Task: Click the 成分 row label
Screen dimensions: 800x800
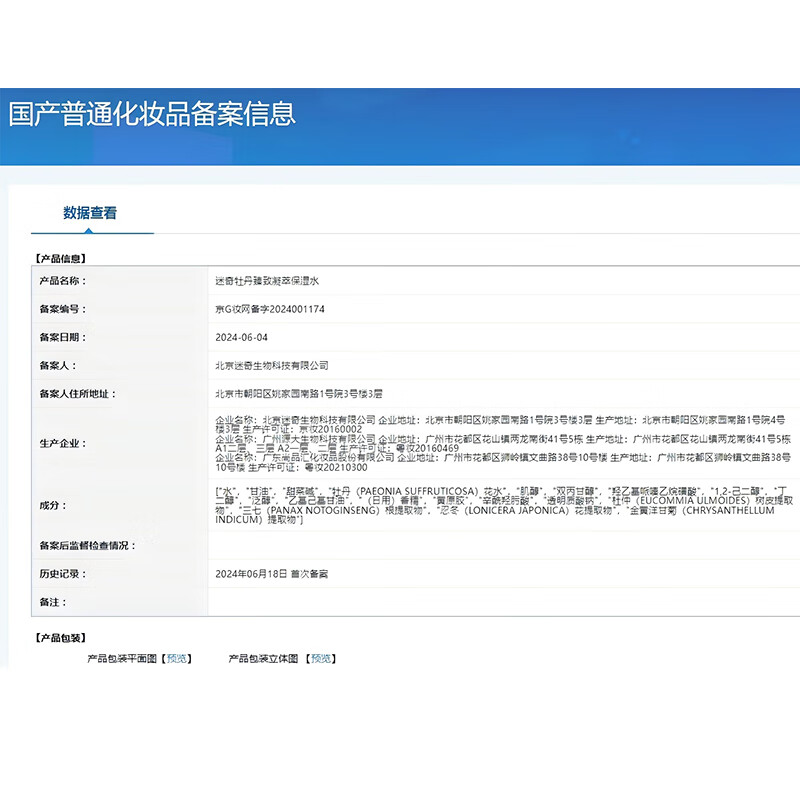Action: click(52, 506)
